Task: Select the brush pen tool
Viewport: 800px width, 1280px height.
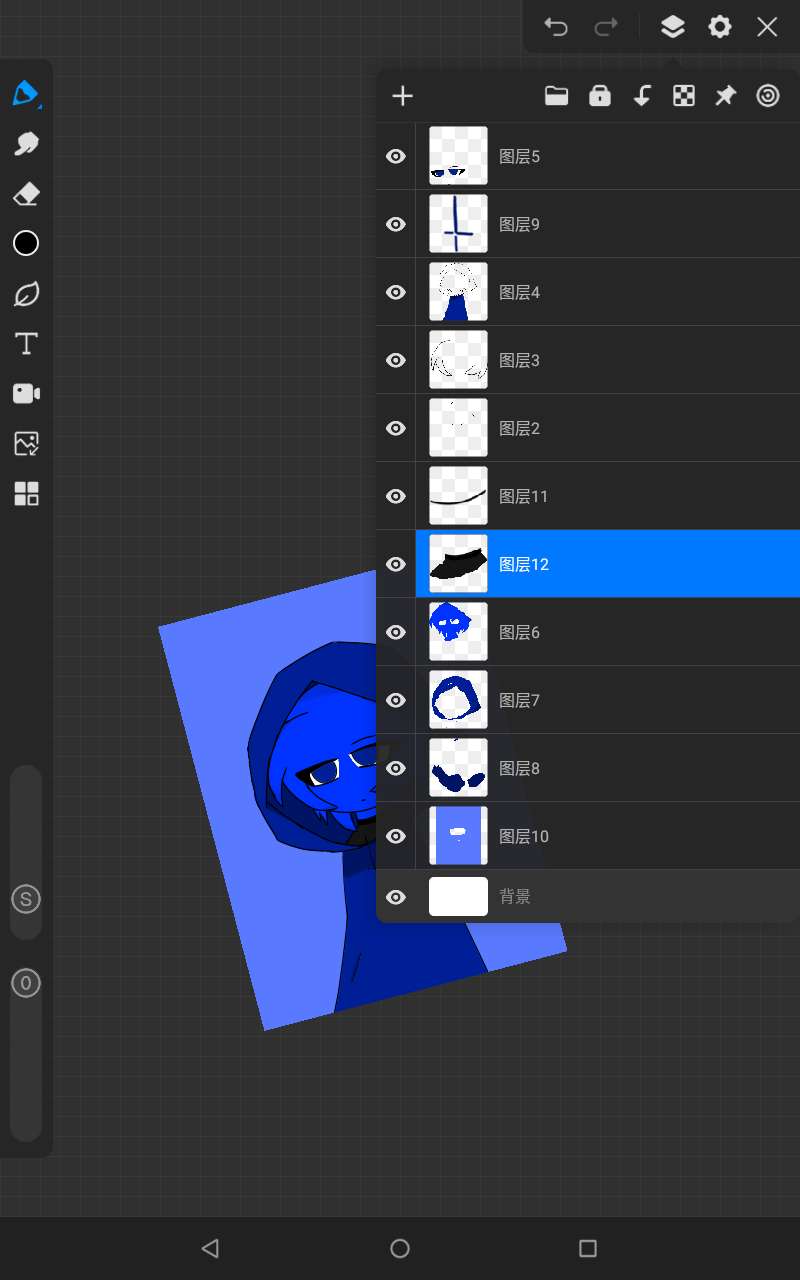Action: point(26,94)
